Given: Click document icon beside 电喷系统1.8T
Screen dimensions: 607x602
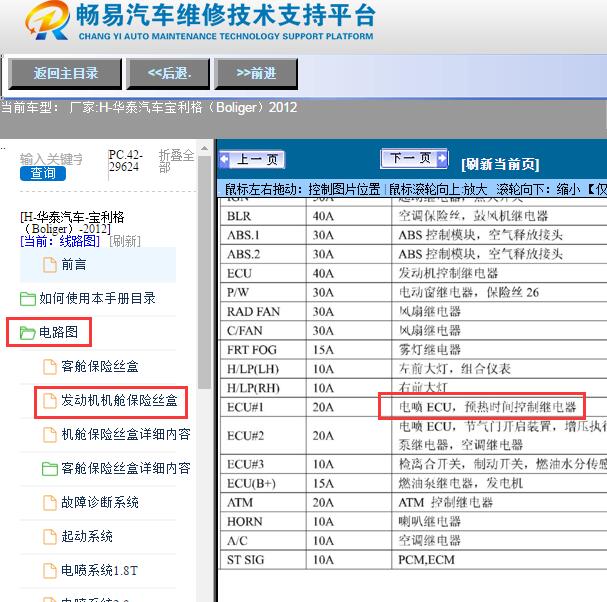Looking at the screenshot, I should tap(50, 571).
